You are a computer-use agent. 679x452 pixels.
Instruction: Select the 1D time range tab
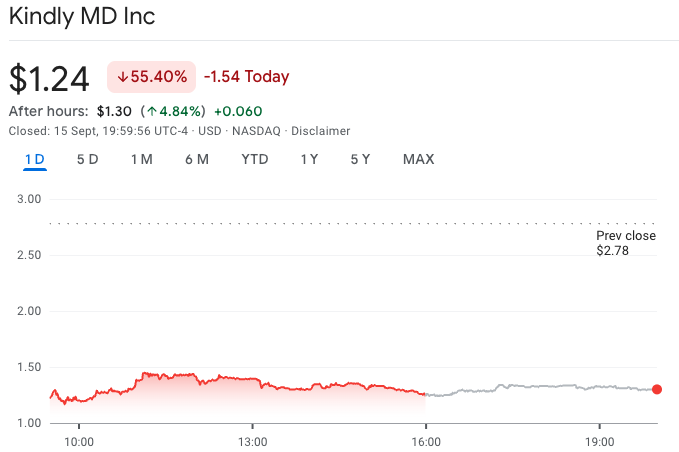(x=35, y=159)
